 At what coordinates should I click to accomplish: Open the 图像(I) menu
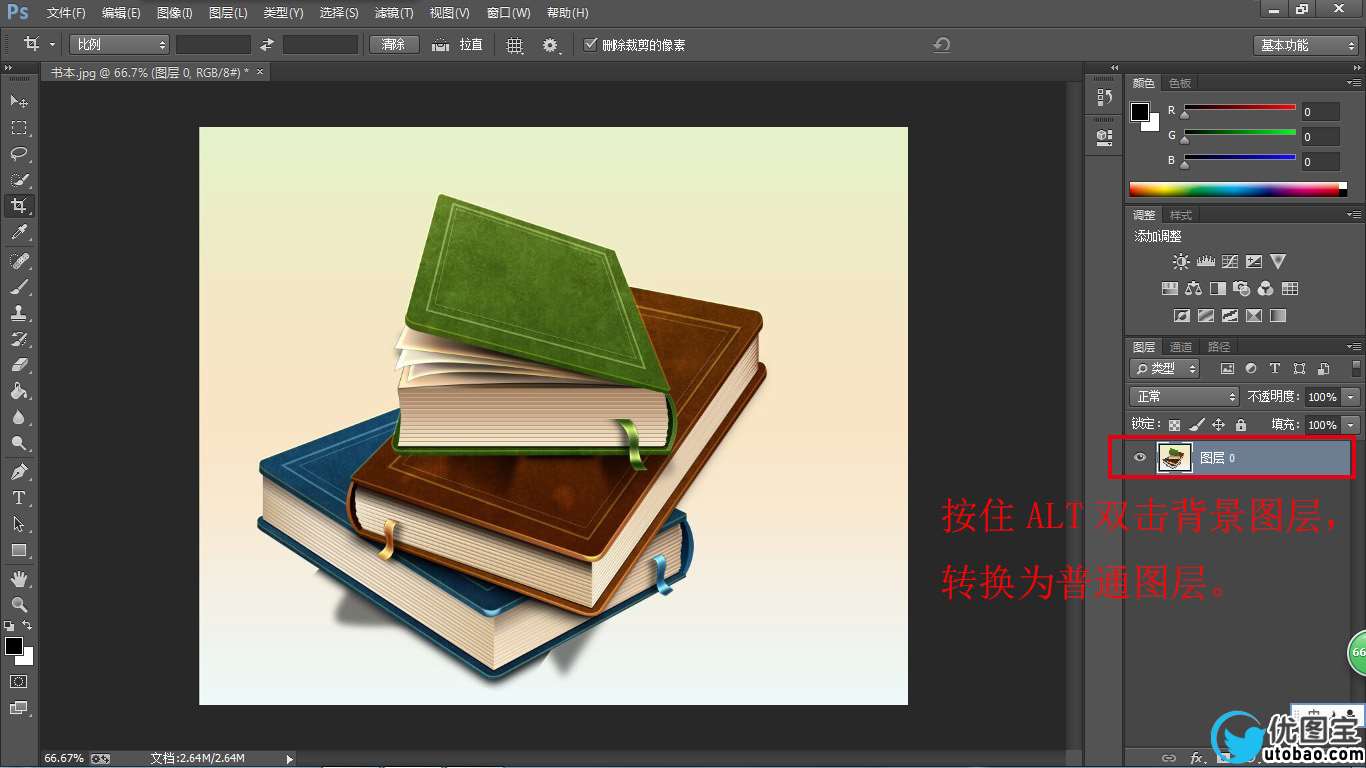174,13
